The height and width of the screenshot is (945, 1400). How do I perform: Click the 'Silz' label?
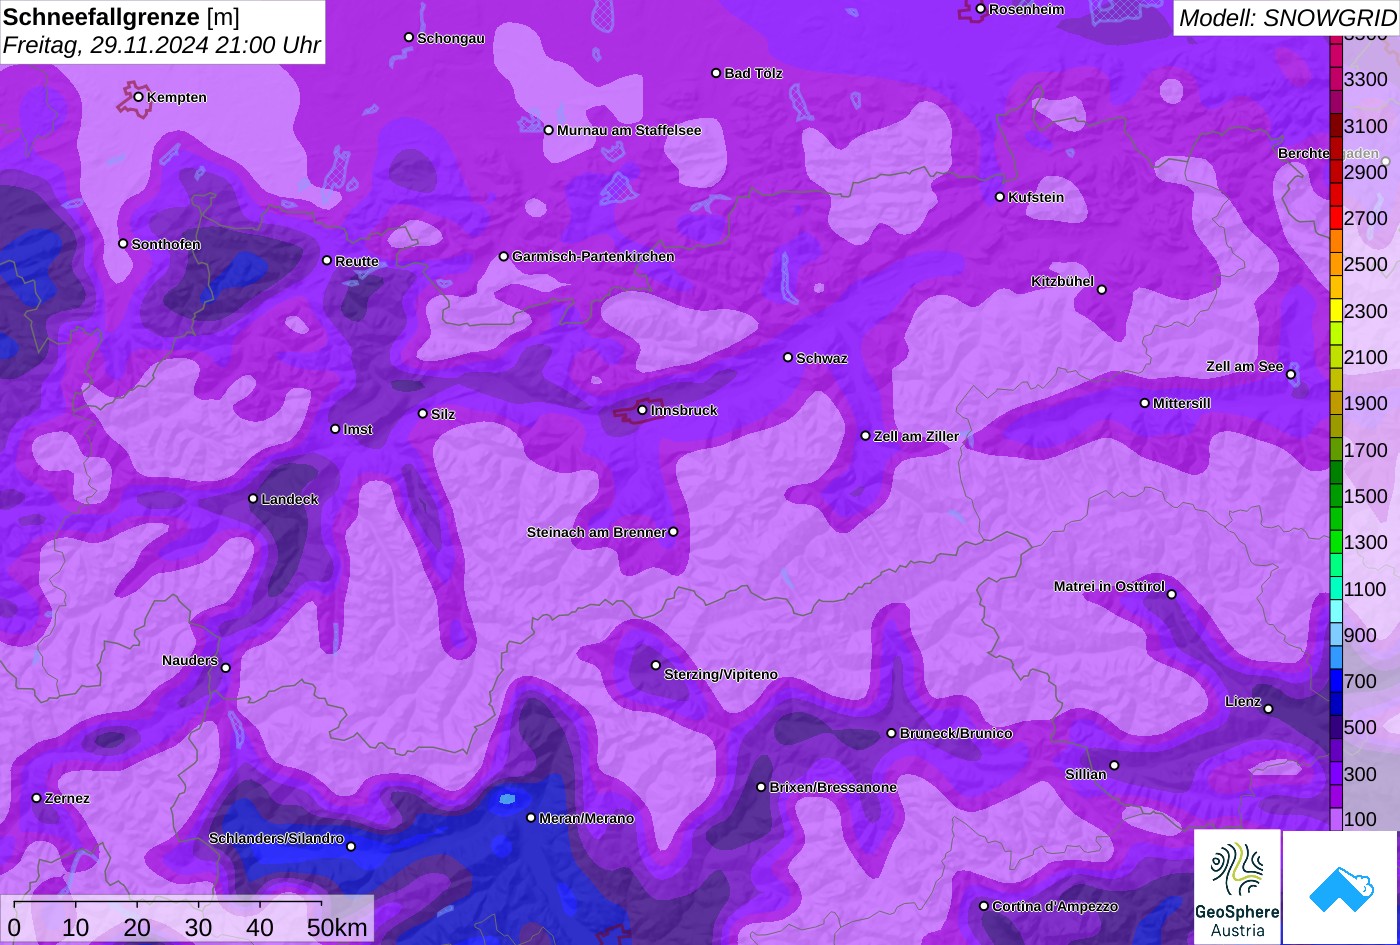(443, 414)
